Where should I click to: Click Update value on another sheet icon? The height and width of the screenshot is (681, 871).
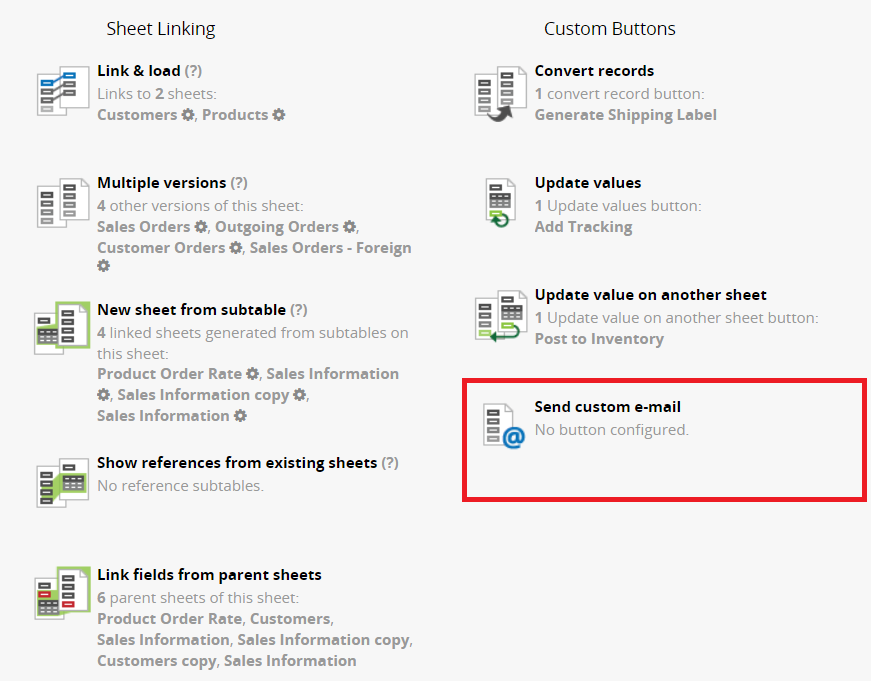click(500, 316)
